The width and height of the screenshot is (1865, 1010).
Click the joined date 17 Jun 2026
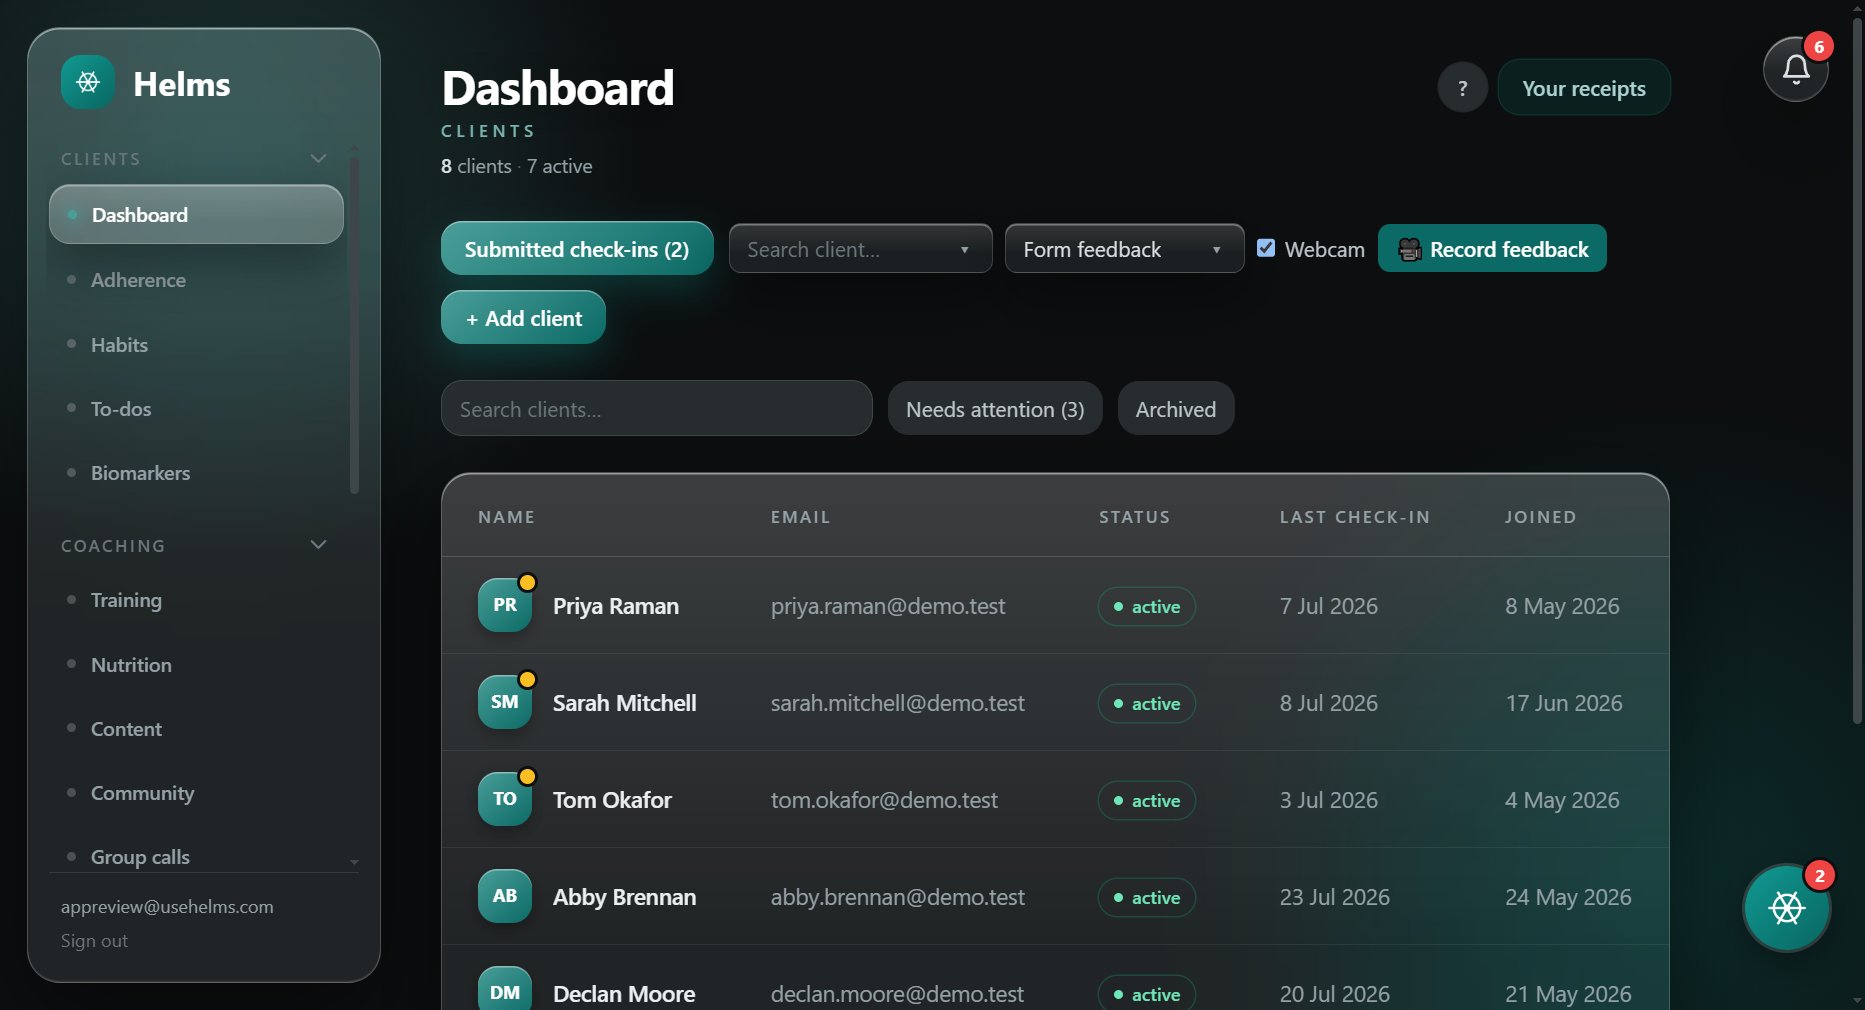pos(1564,703)
